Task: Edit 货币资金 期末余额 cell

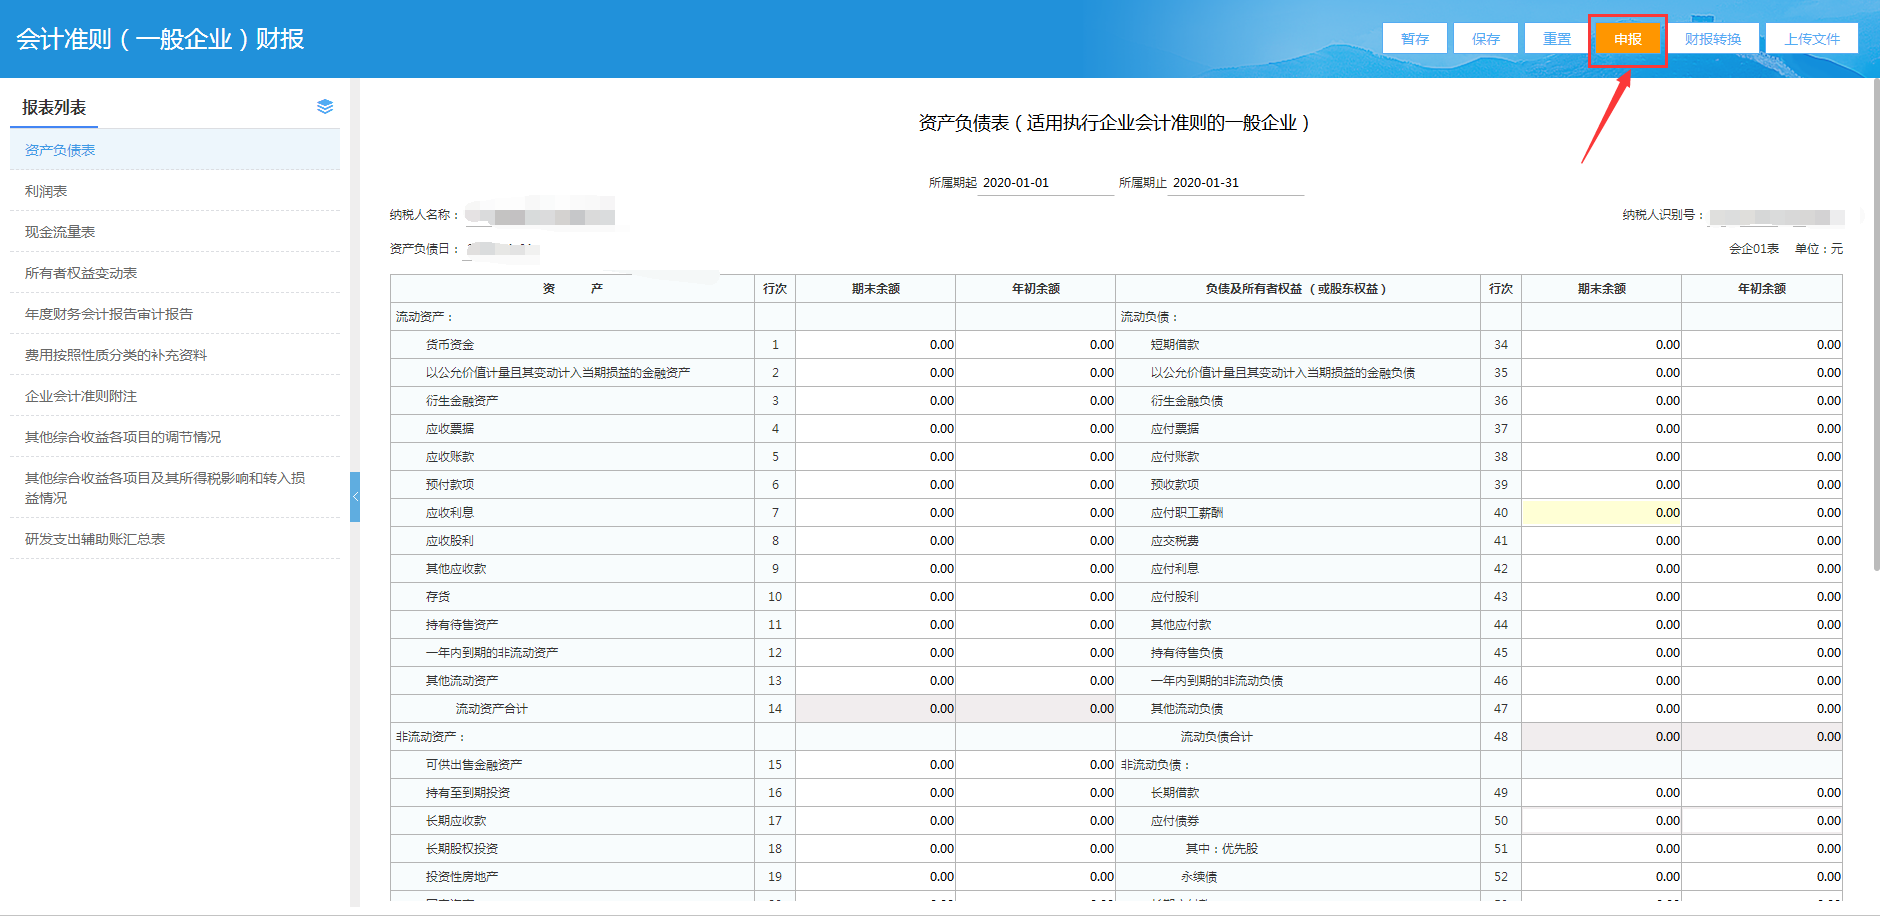Action: [875, 345]
